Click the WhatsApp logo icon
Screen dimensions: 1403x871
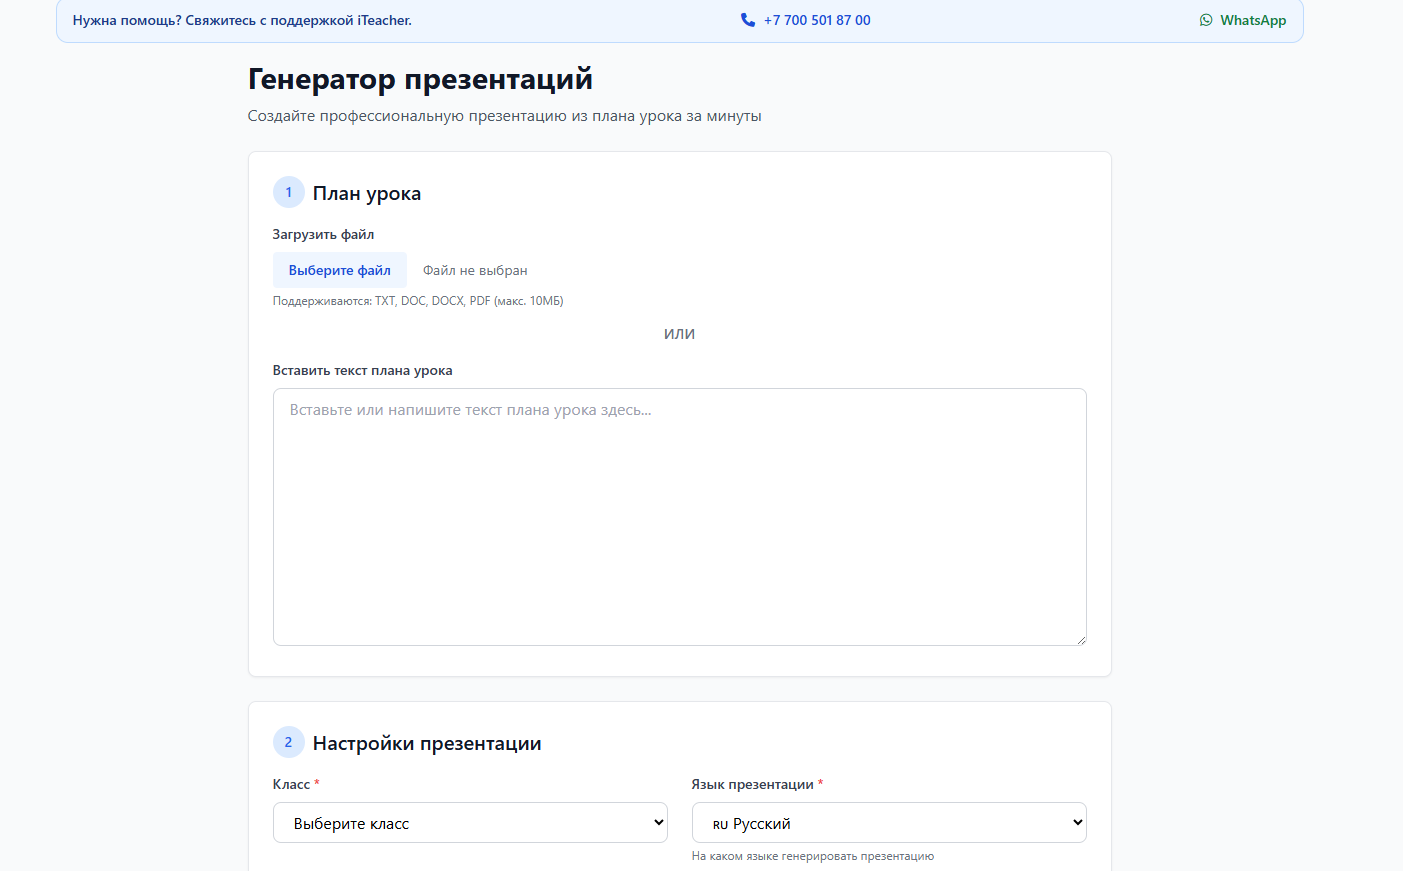click(x=1206, y=20)
